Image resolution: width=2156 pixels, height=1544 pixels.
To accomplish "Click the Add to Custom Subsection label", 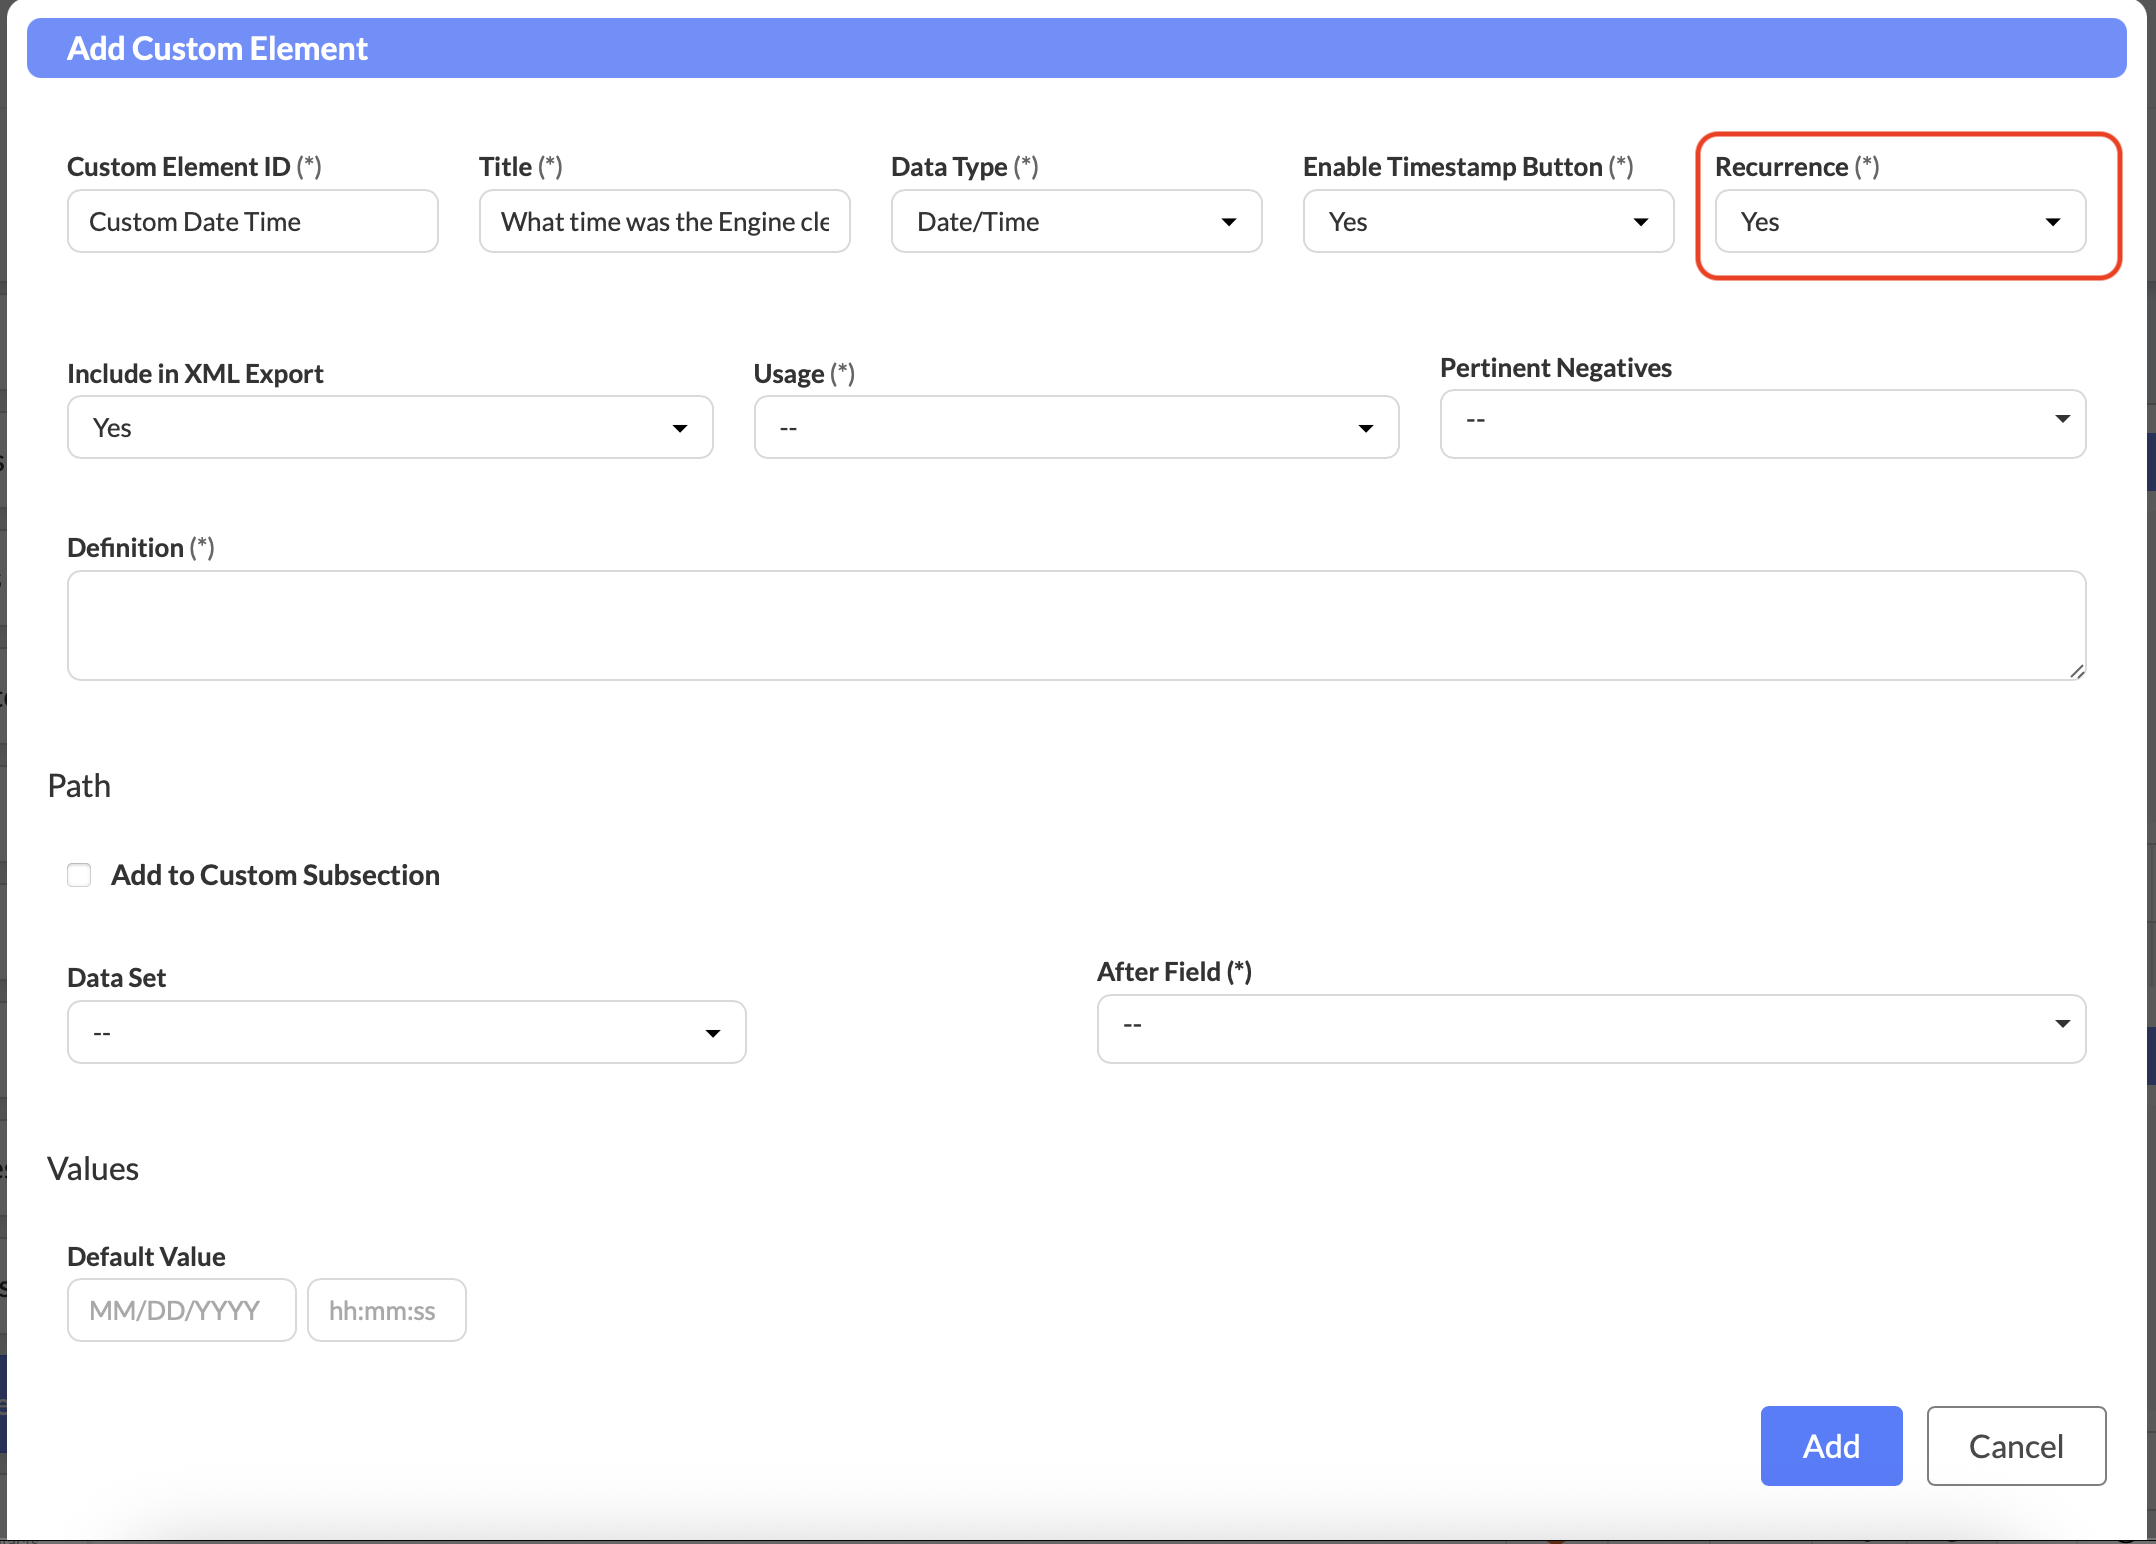I will 275,875.
